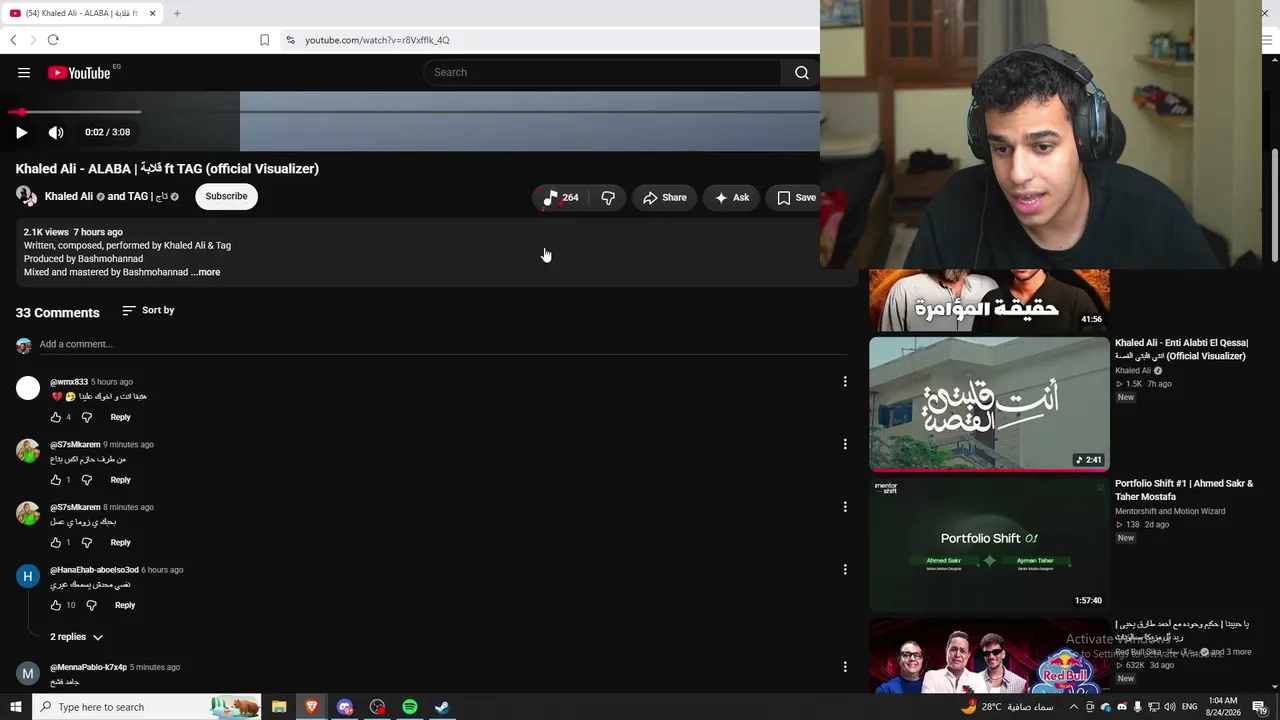The image size is (1280, 720).
Task: Open options menu for @wmx833's comment
Action: [845, 381]
